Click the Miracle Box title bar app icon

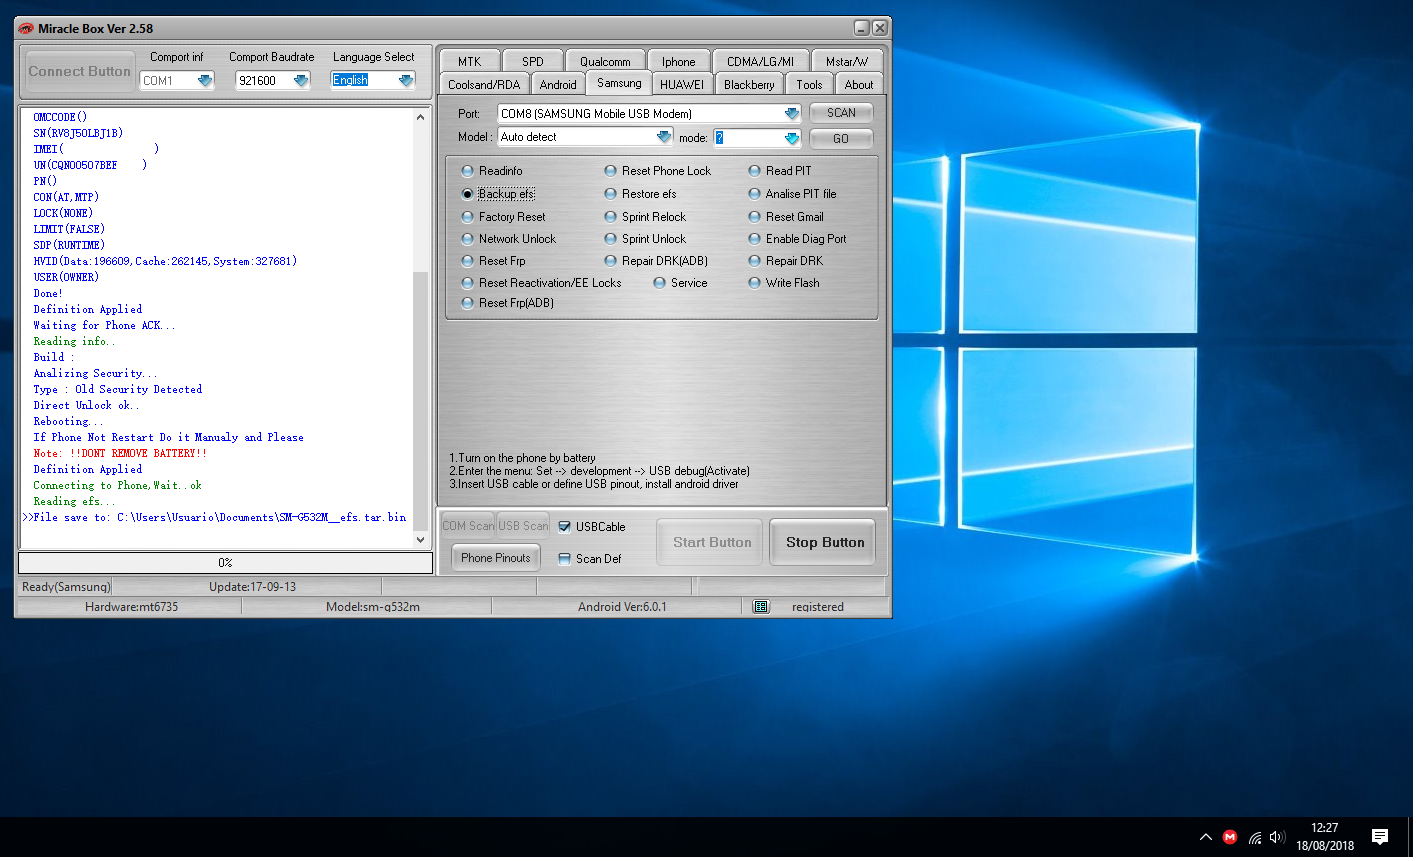pos(26,28)
